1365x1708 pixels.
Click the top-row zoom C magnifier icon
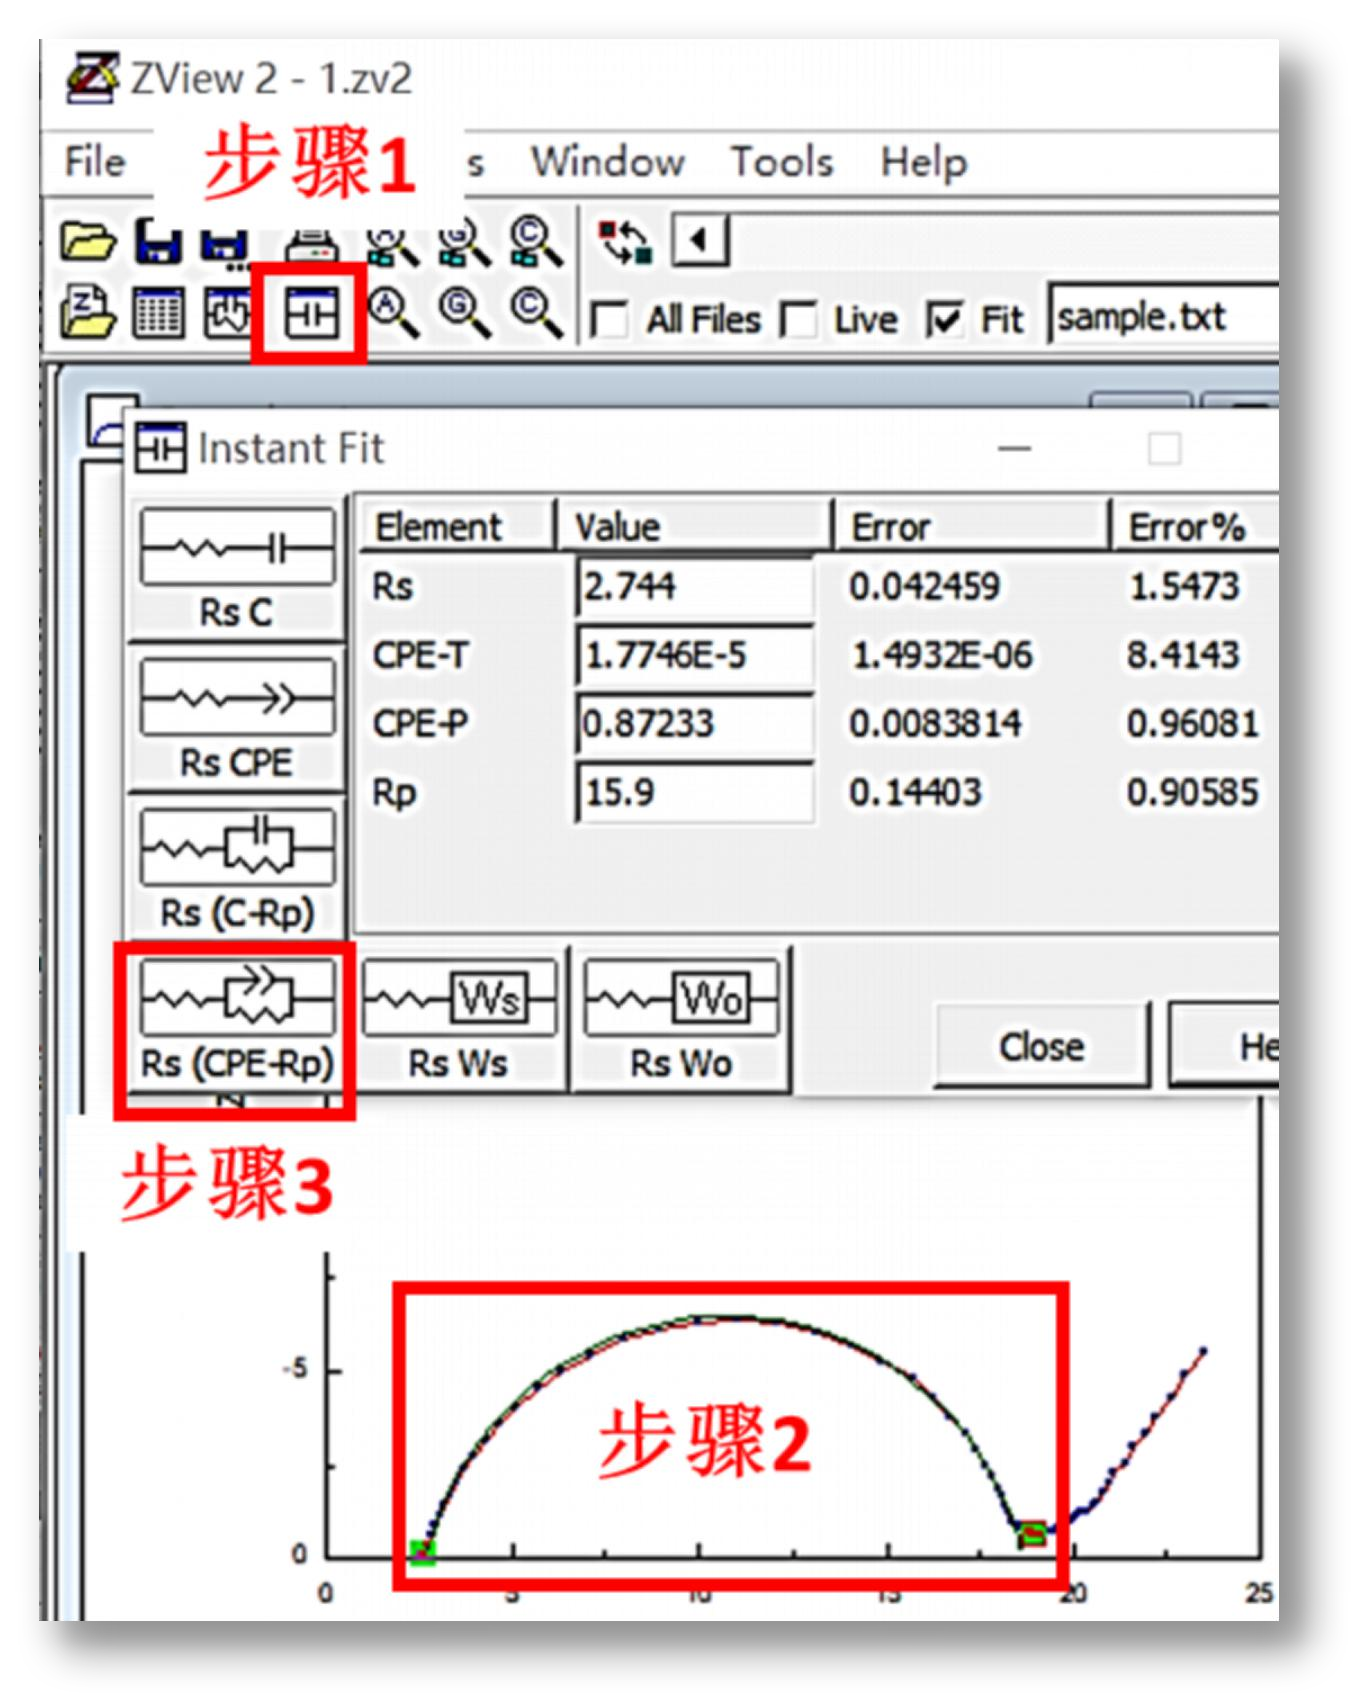pyautogui.click(x=535, y=243)
